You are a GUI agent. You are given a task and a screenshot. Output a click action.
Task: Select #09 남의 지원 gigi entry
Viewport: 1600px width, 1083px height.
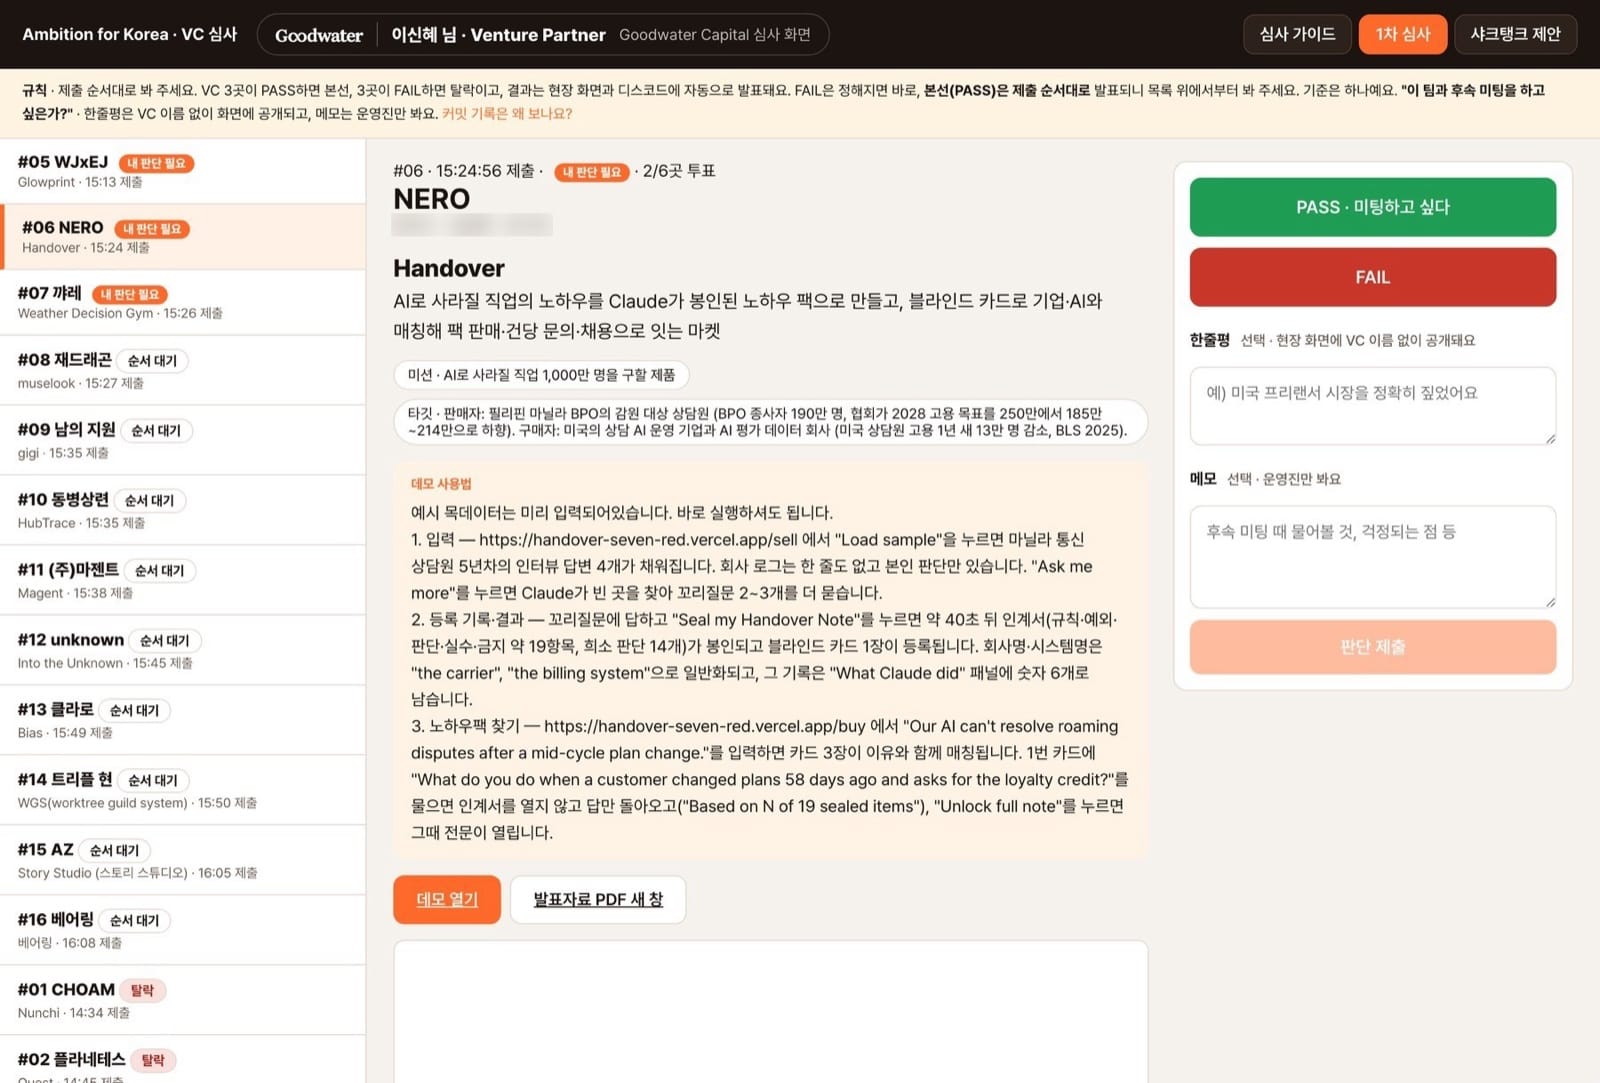182,440
